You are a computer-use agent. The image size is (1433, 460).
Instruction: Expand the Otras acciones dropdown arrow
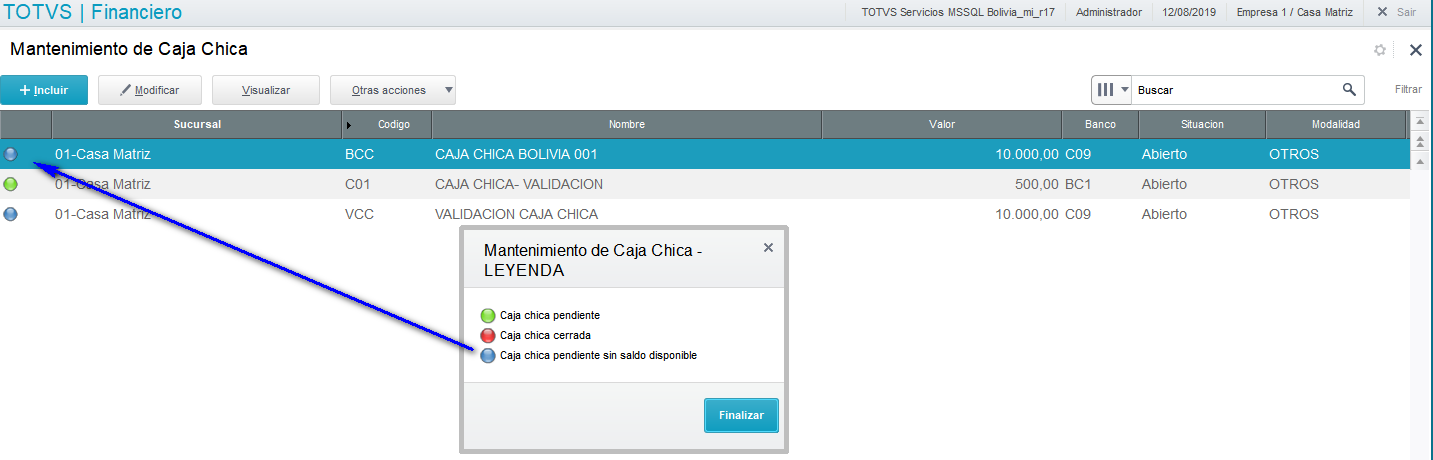[x=449, y=90]
